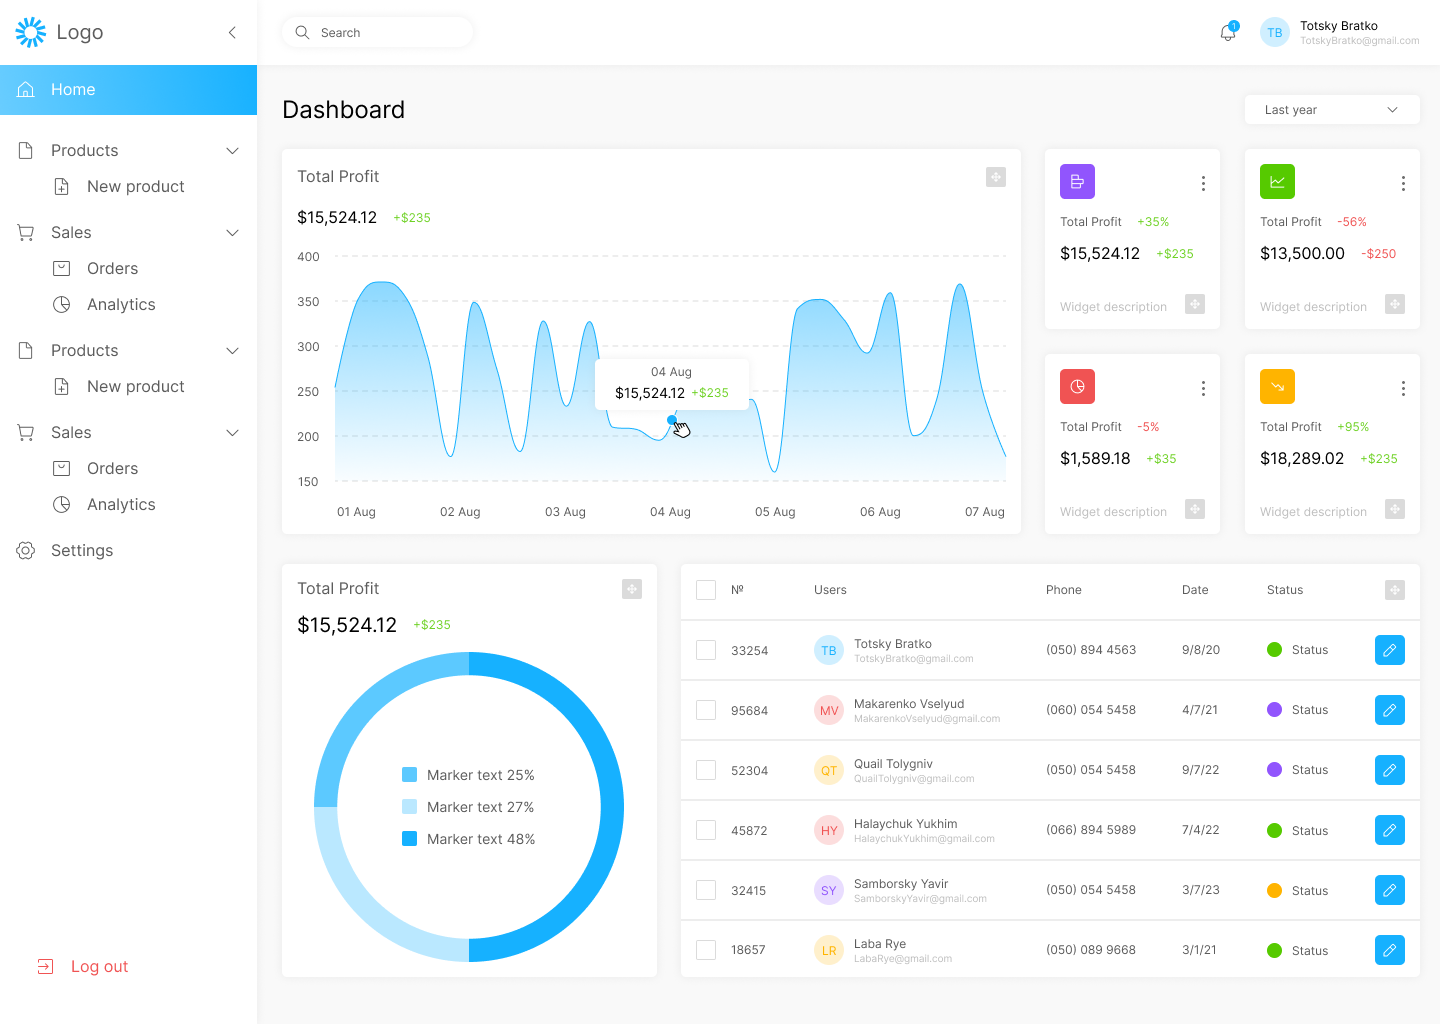
Task: Click the purple chart widget icon
Action: click(x=1077, y=181)
